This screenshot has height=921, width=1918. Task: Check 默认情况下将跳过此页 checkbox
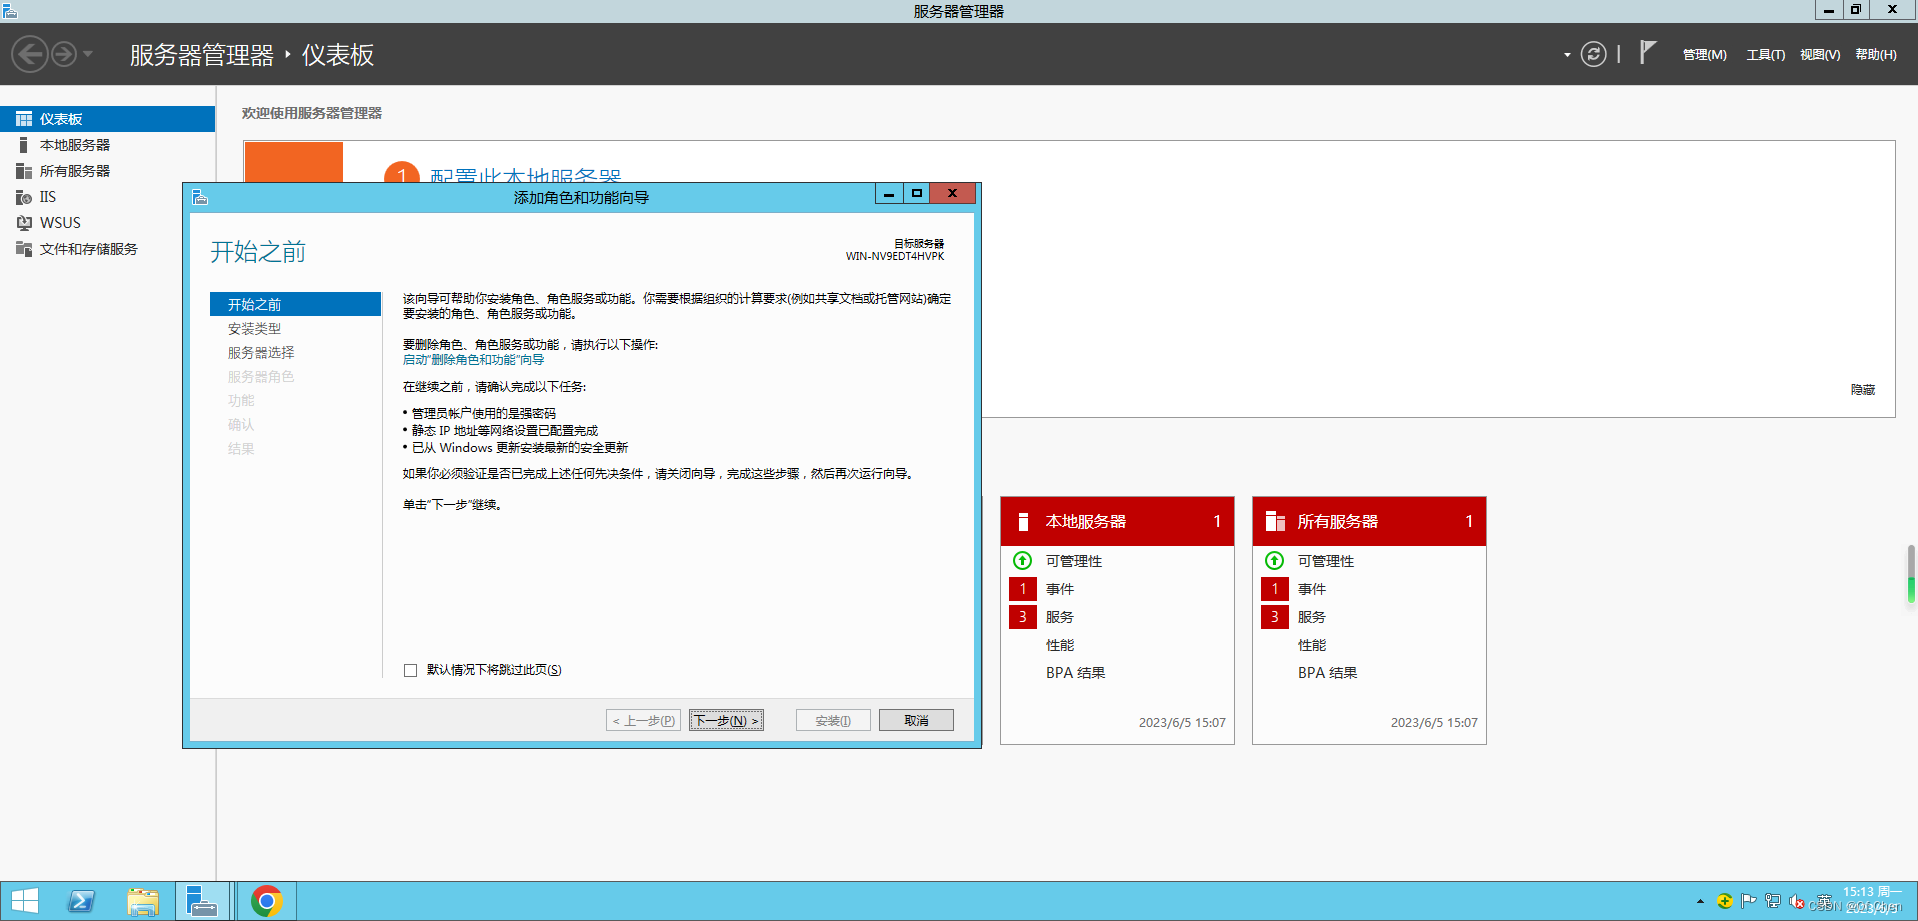point(410,670)
